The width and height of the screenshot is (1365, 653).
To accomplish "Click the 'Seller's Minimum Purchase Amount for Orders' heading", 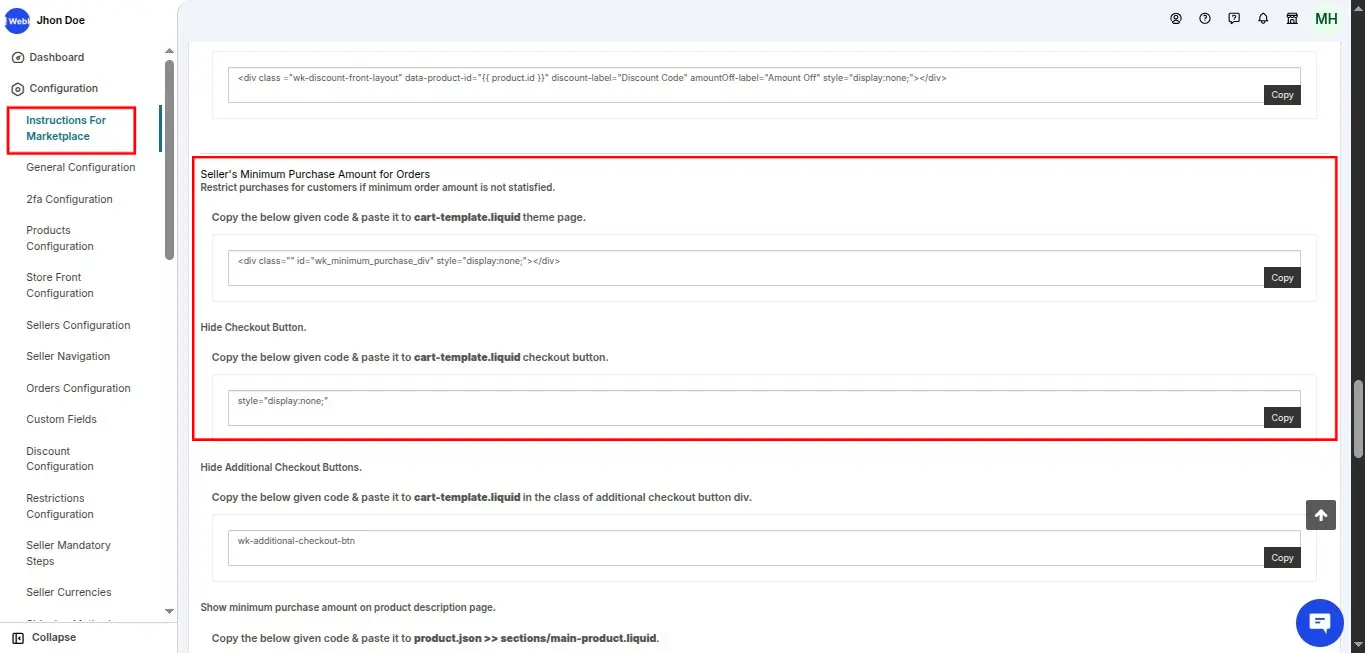I will point(315,174).
